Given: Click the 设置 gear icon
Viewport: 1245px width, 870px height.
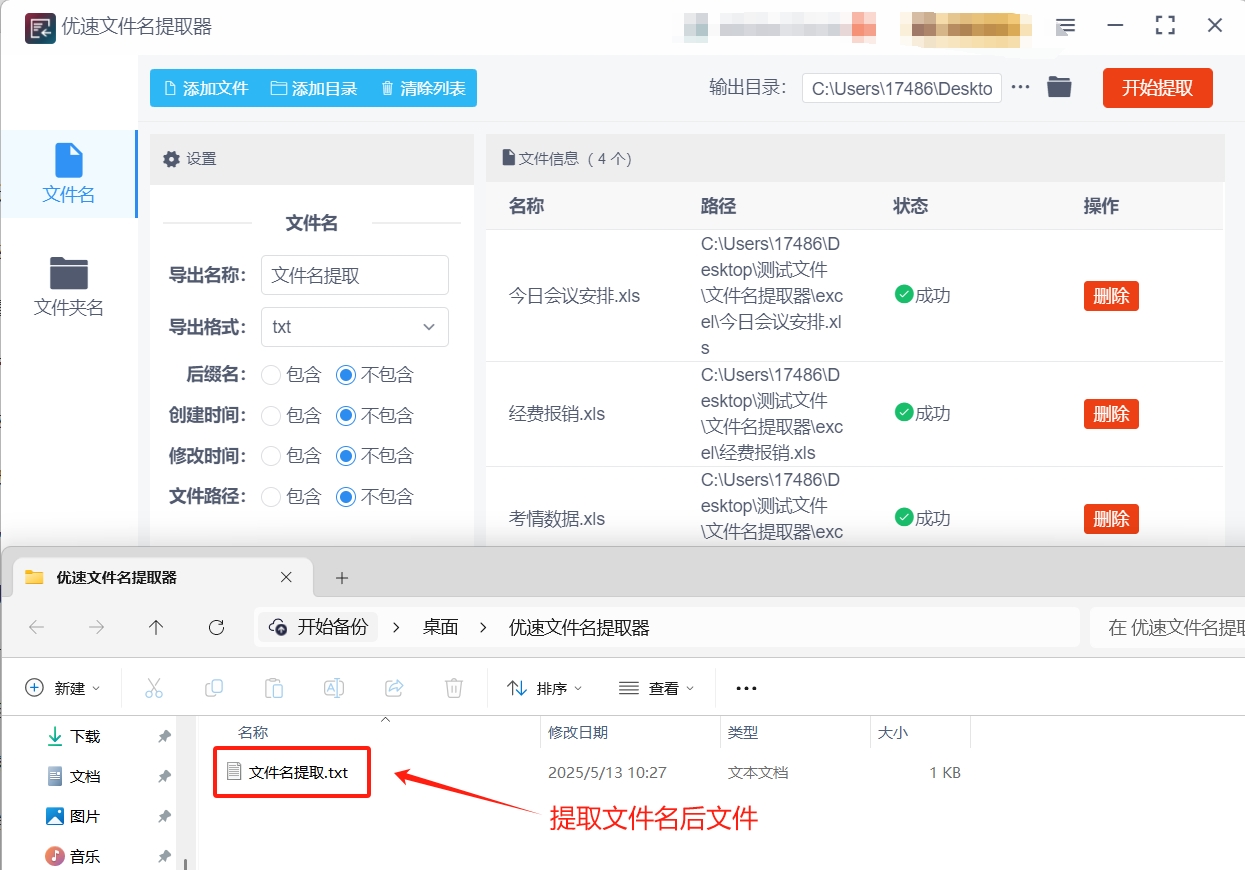Looking at the screenshot, I should (x=171, y=159).
